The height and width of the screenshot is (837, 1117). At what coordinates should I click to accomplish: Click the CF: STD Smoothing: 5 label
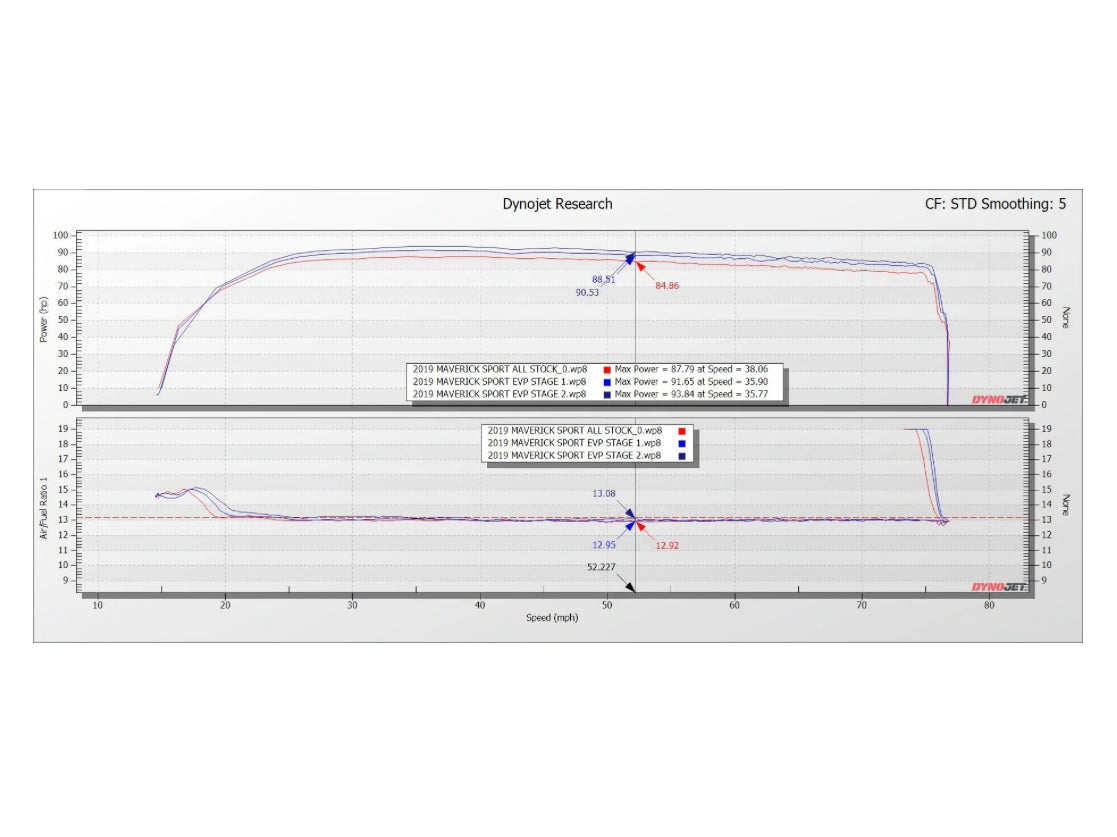tap(995, 204)
